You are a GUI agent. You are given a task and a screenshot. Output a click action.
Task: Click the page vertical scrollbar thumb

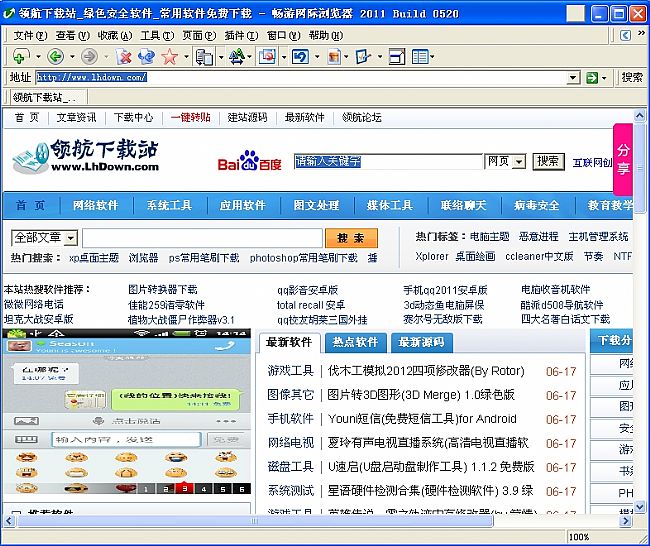(x=640, y=168)
